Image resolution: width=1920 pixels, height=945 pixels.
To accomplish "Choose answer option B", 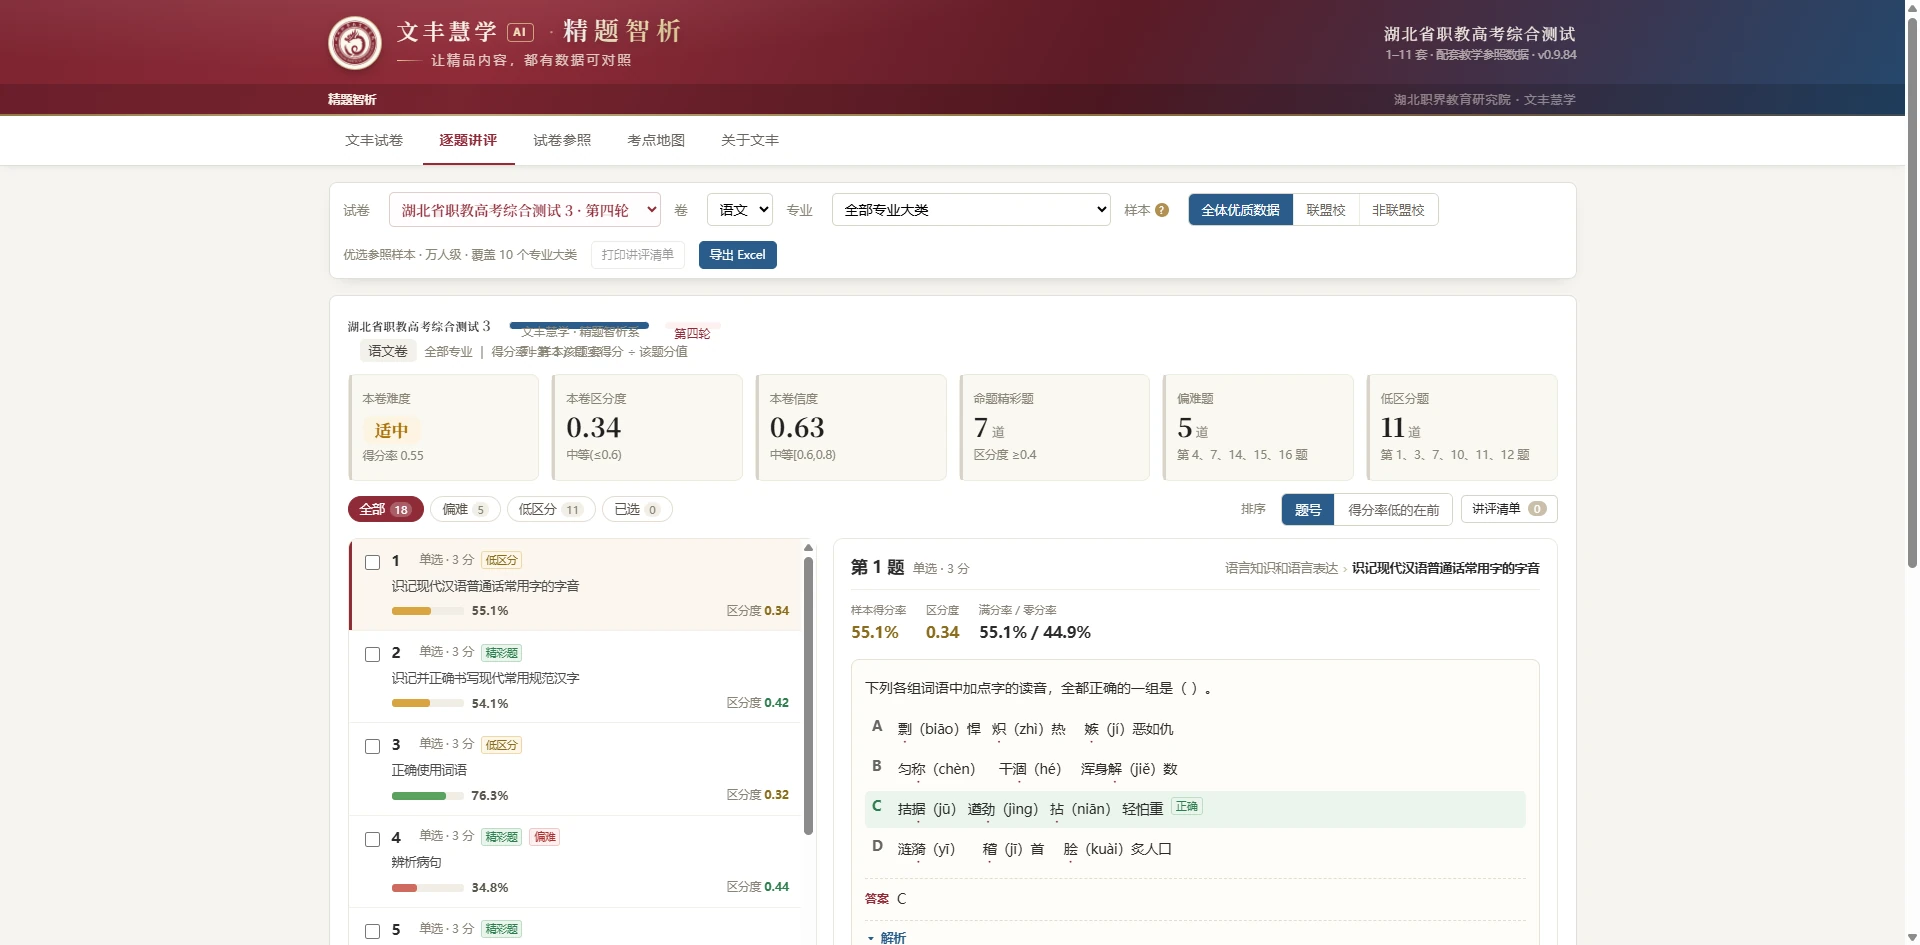I will pos(1195,769).
